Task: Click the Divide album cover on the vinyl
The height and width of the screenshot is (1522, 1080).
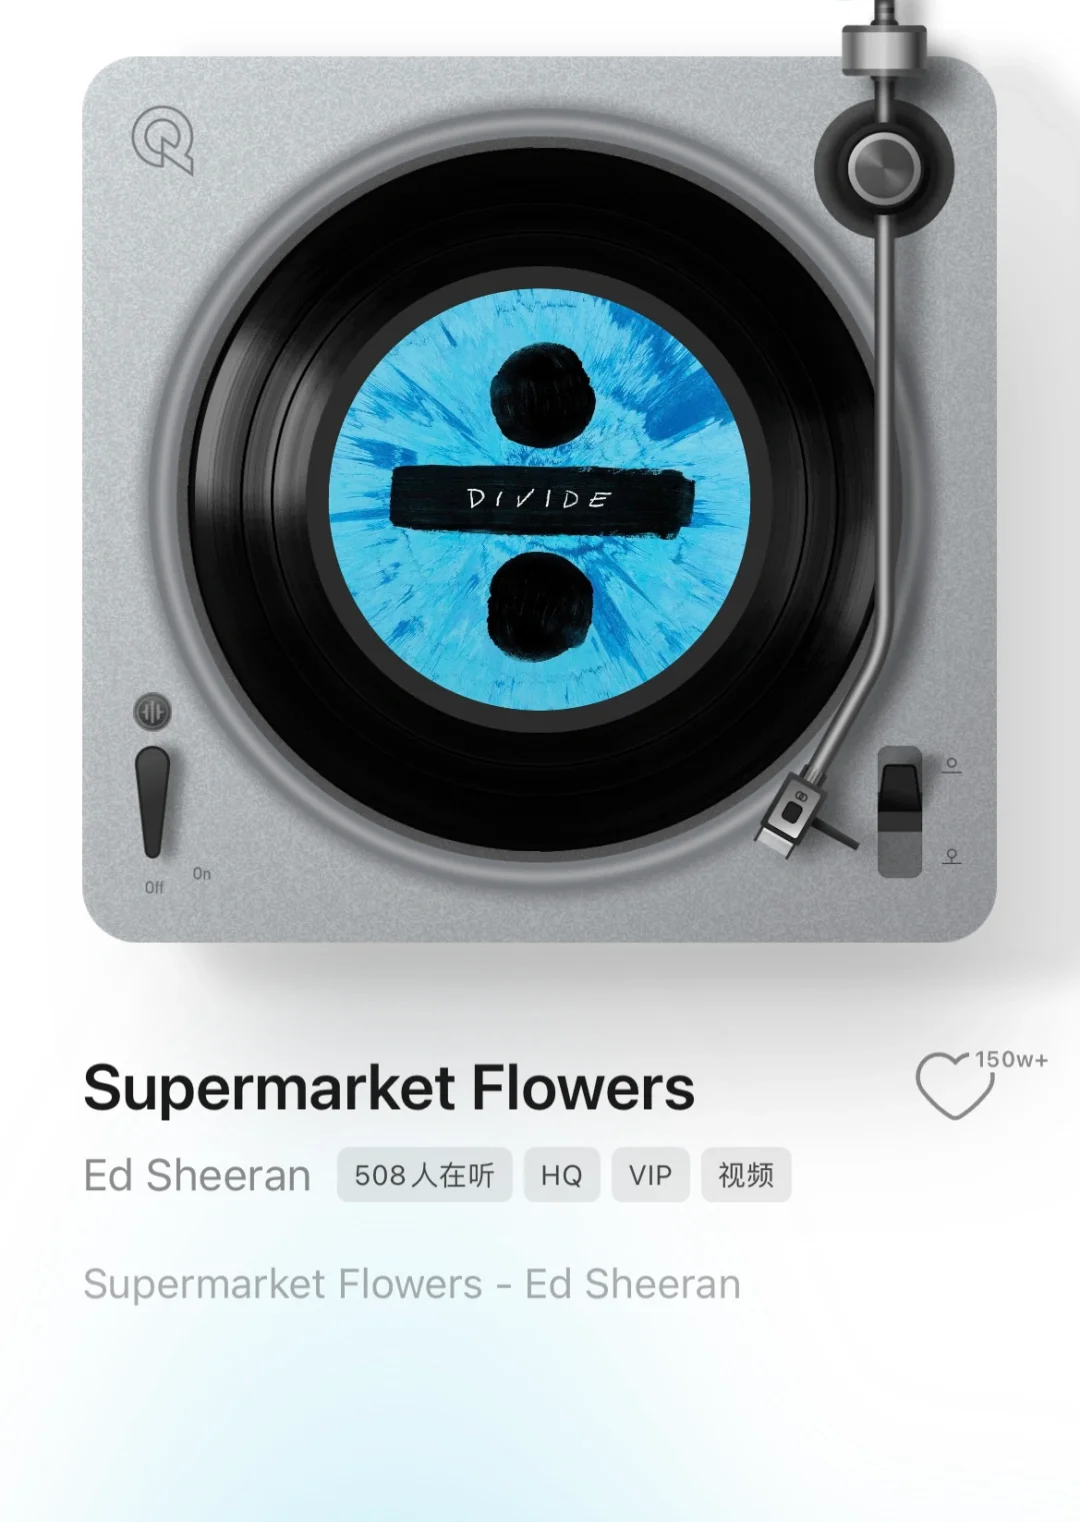Action: point(540,500)
